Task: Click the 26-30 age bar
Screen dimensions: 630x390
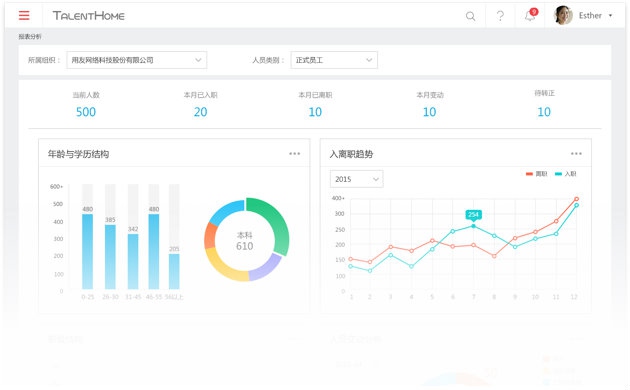Action: pyautogui.click(x=110, y=257)
